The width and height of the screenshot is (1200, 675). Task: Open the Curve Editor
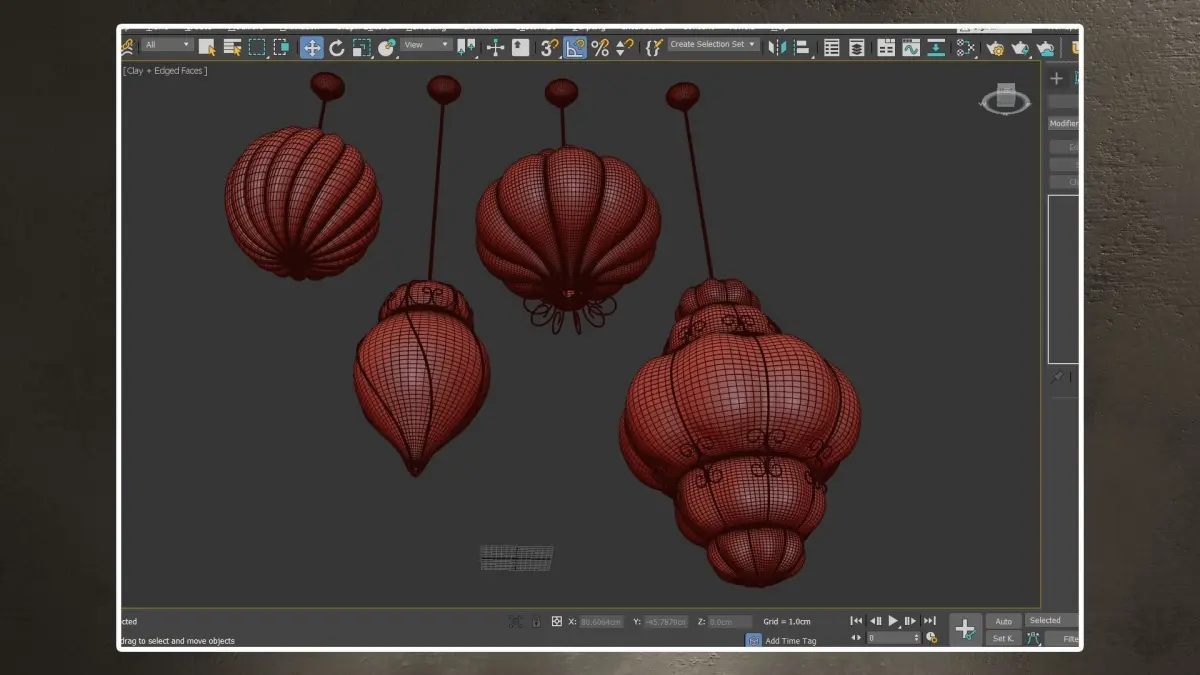click(x=911, y=47)
